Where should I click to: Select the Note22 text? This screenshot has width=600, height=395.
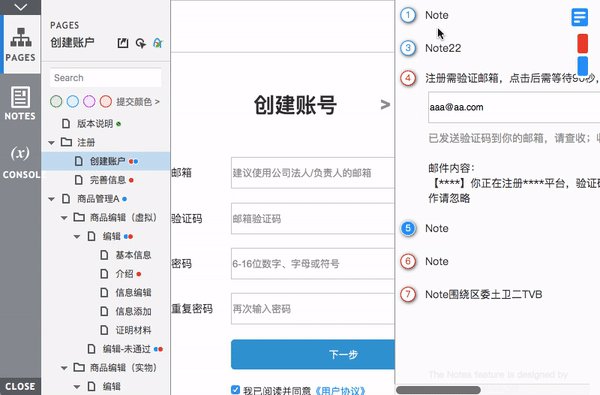click(x=443, y=48)
